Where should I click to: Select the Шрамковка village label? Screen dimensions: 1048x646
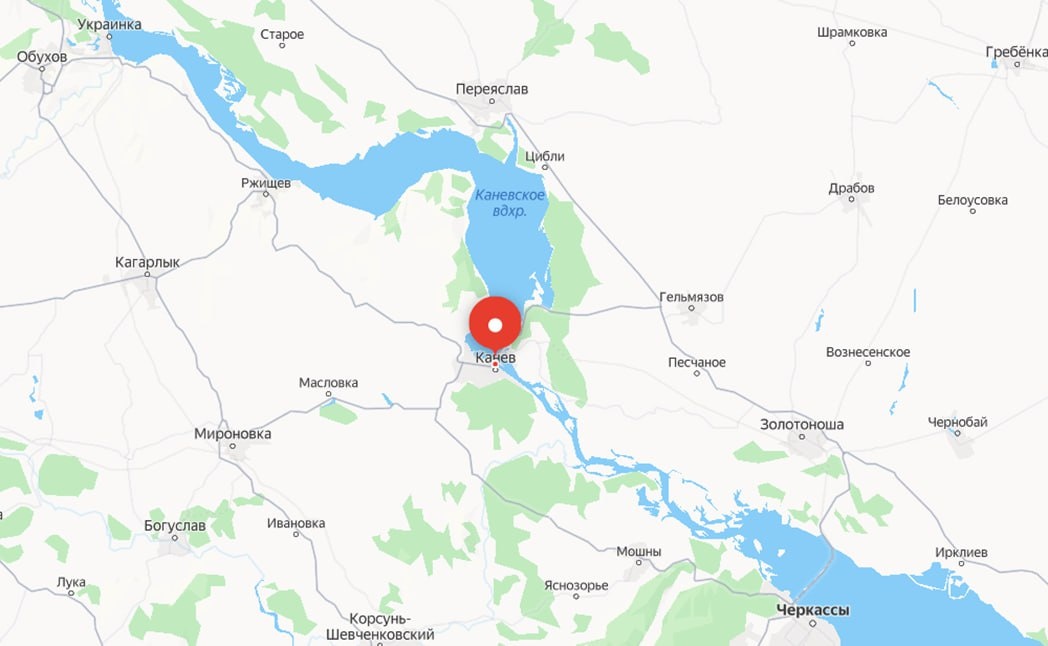click(852, 32)
